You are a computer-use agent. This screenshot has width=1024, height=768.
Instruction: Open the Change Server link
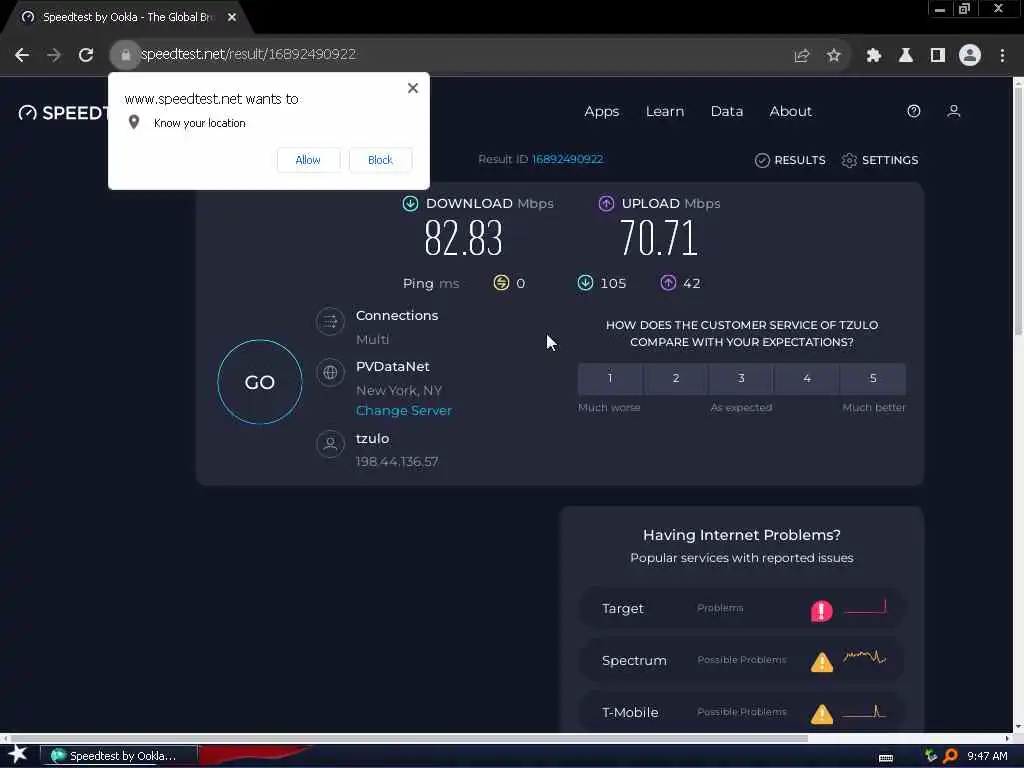404,411
